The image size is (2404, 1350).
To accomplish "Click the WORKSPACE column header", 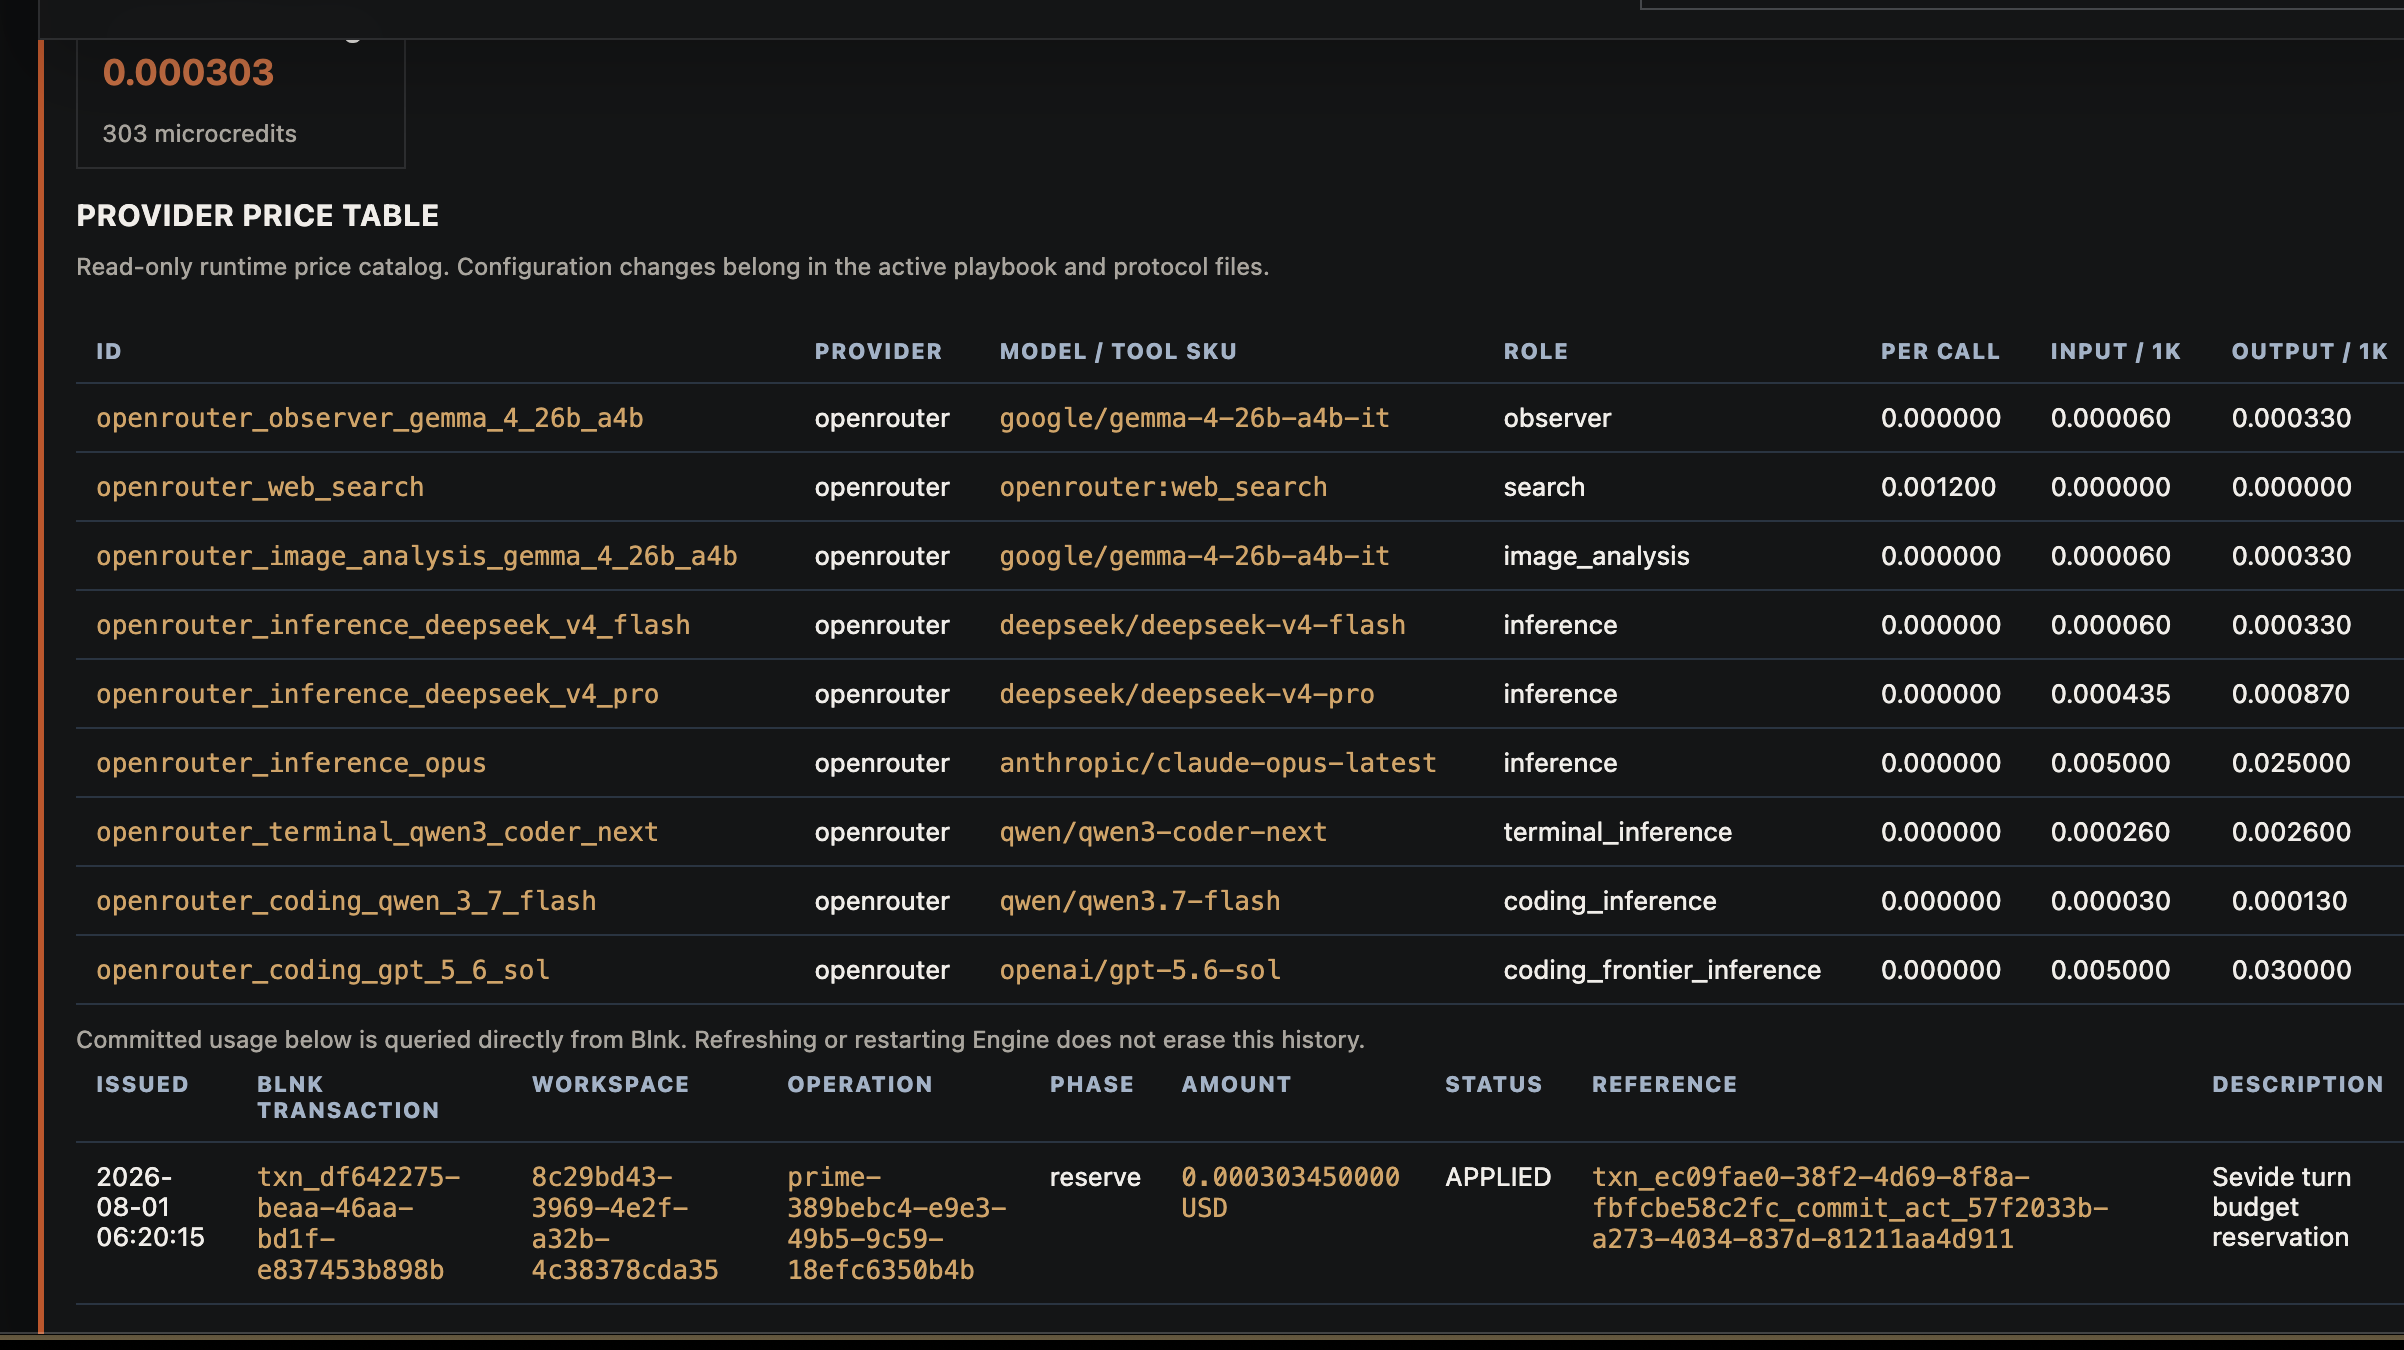I will click(610, 1084).
